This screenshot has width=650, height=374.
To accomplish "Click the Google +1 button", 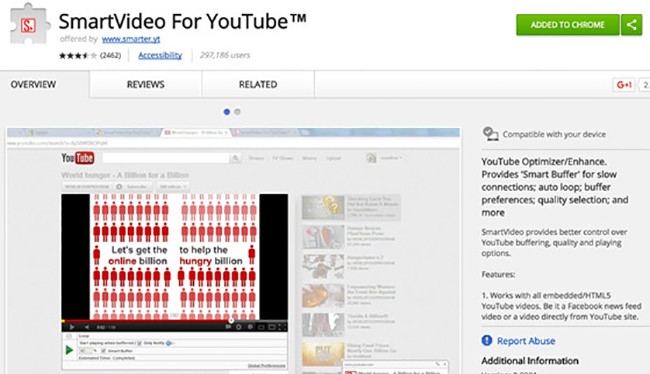I will coord(624,85).
